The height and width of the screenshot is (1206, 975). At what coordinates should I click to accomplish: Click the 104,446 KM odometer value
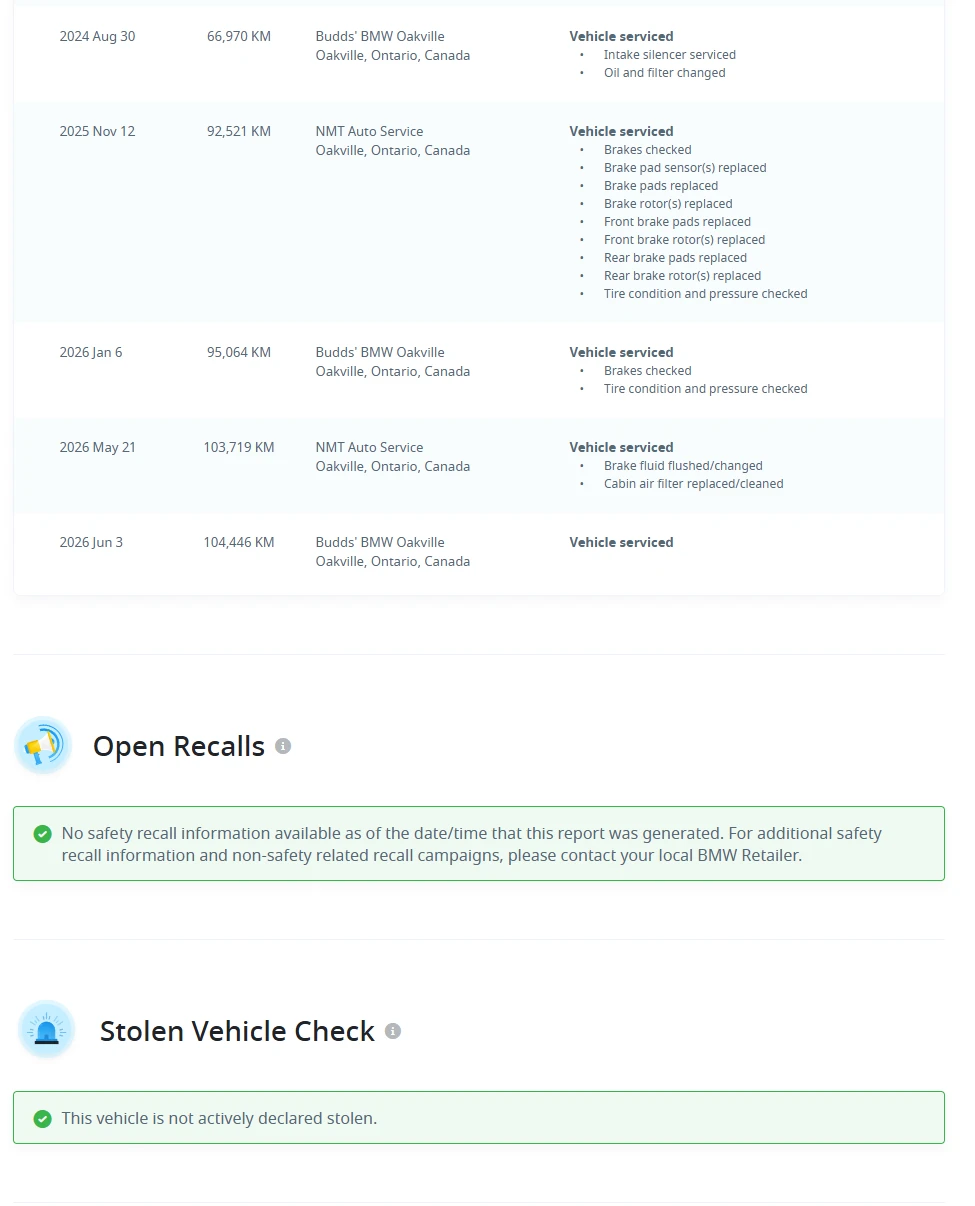[x=239, y=542]
